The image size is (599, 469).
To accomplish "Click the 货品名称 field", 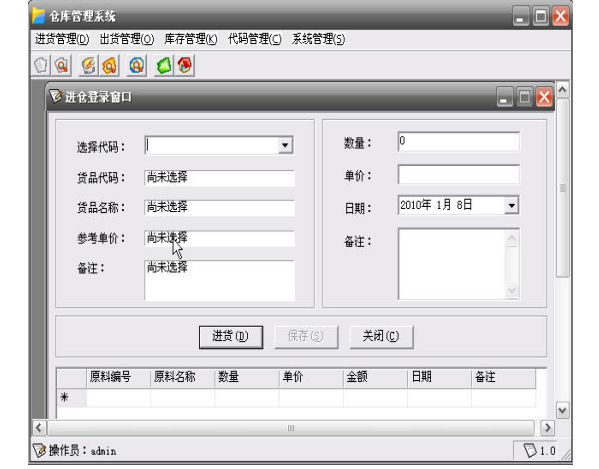I will pyautogui.click(x=219, y=208).
